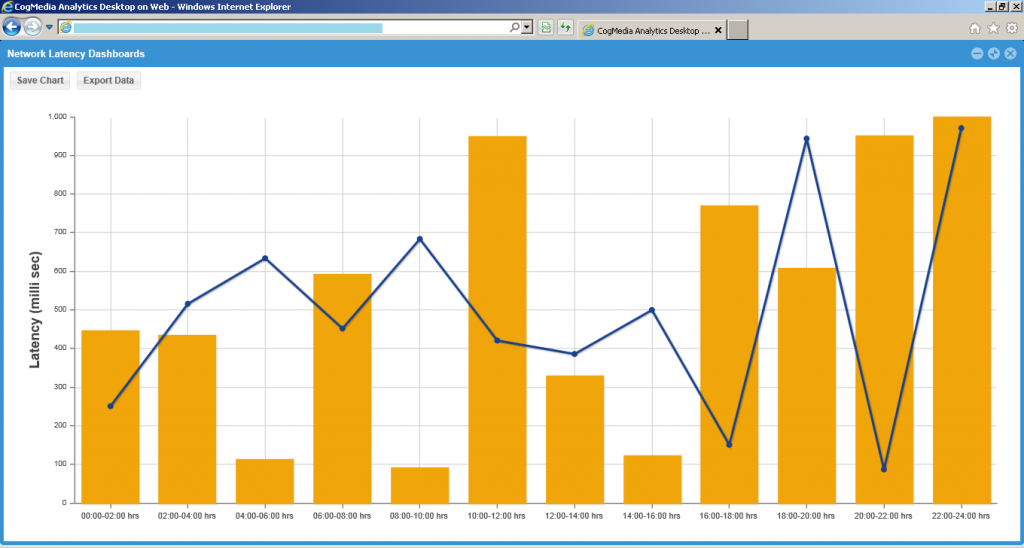The image size is (1024, 548).
Task: Open the browser Home icon
Action: coord(974,28)
